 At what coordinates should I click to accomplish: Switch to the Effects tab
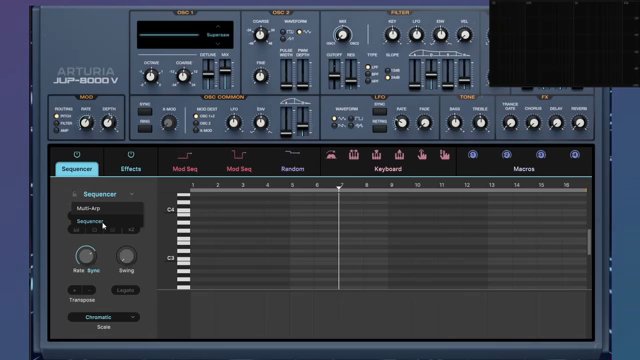click(131, 169)
